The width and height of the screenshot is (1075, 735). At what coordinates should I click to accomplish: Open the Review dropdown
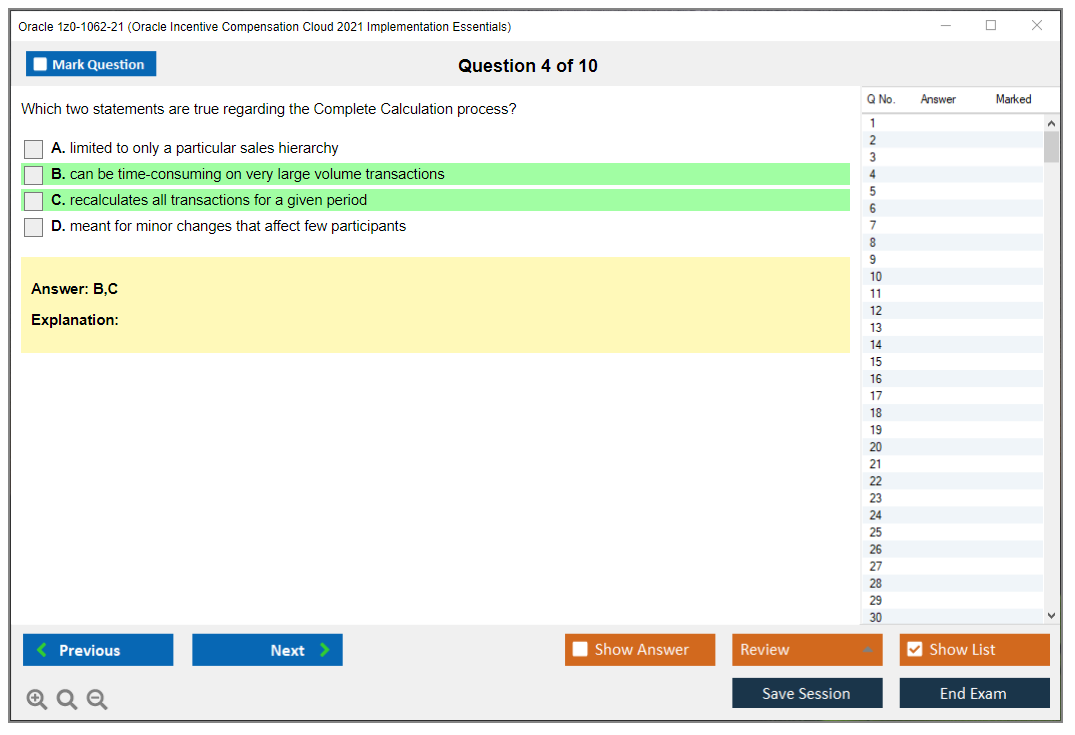[x=790, y=649]
